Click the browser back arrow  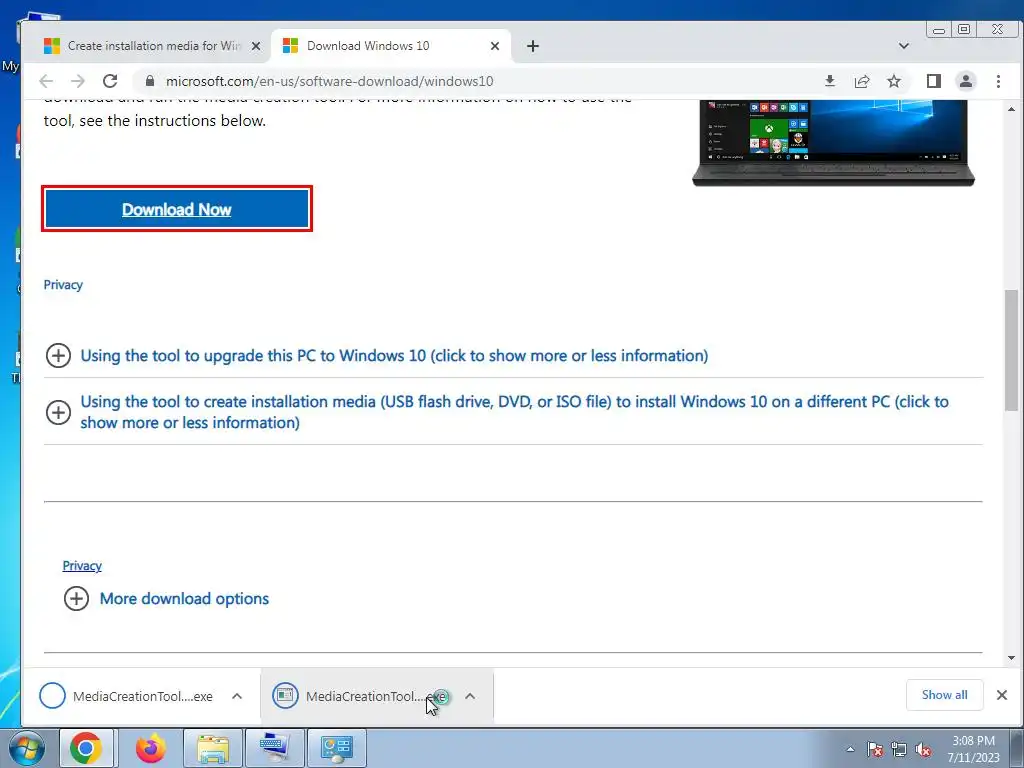click(x=46, y=81)
